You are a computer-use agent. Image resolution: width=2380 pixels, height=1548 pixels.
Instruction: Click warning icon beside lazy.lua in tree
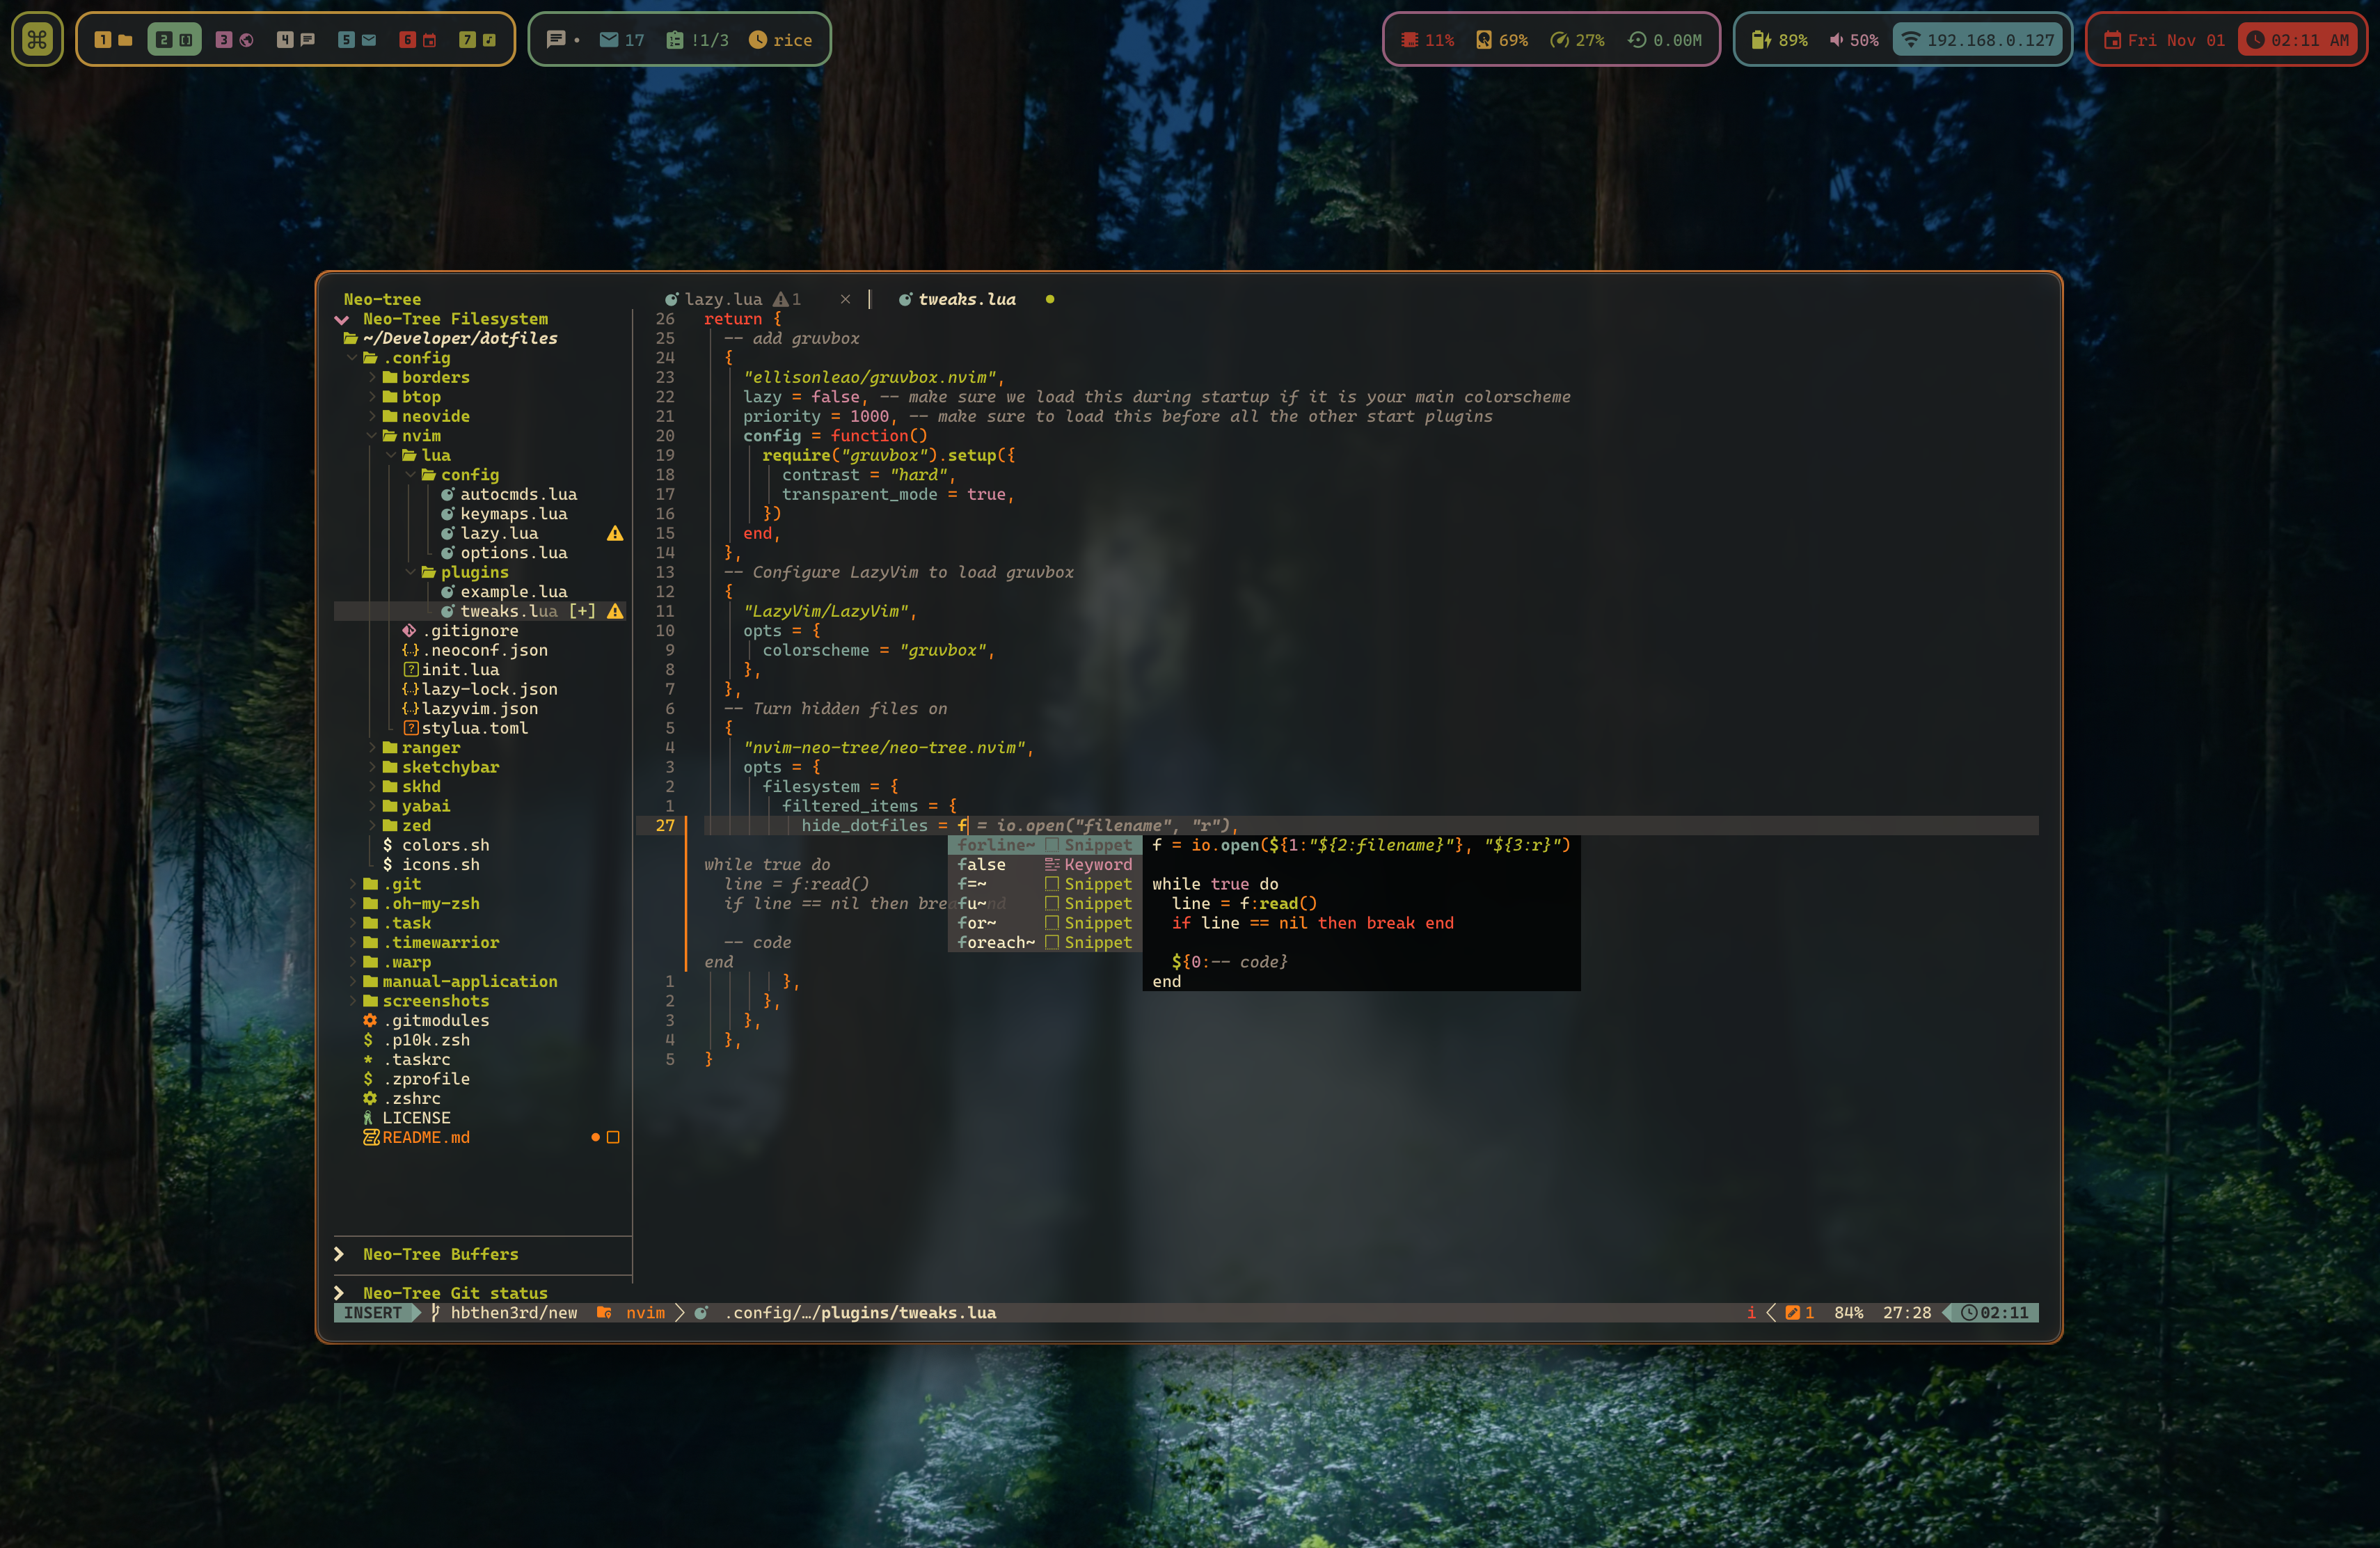click(615, 533)
